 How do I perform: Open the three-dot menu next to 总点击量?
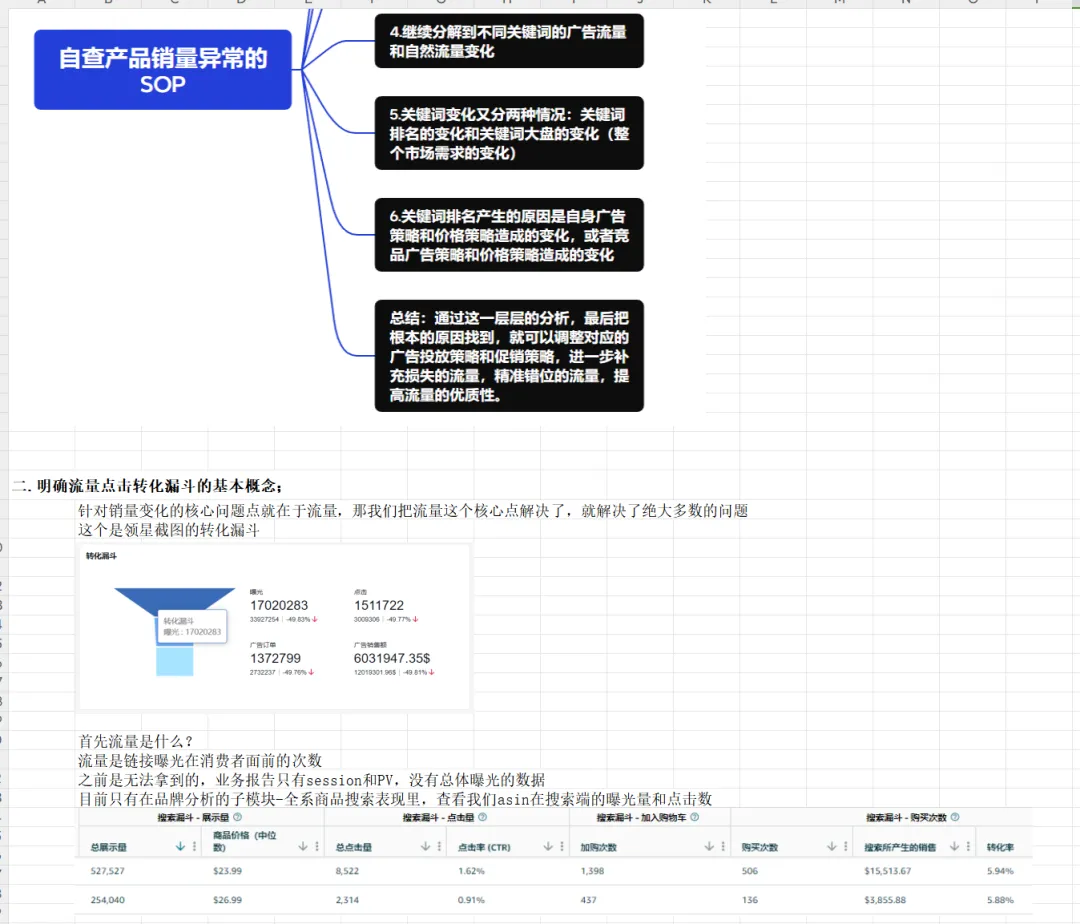point(439,846)
